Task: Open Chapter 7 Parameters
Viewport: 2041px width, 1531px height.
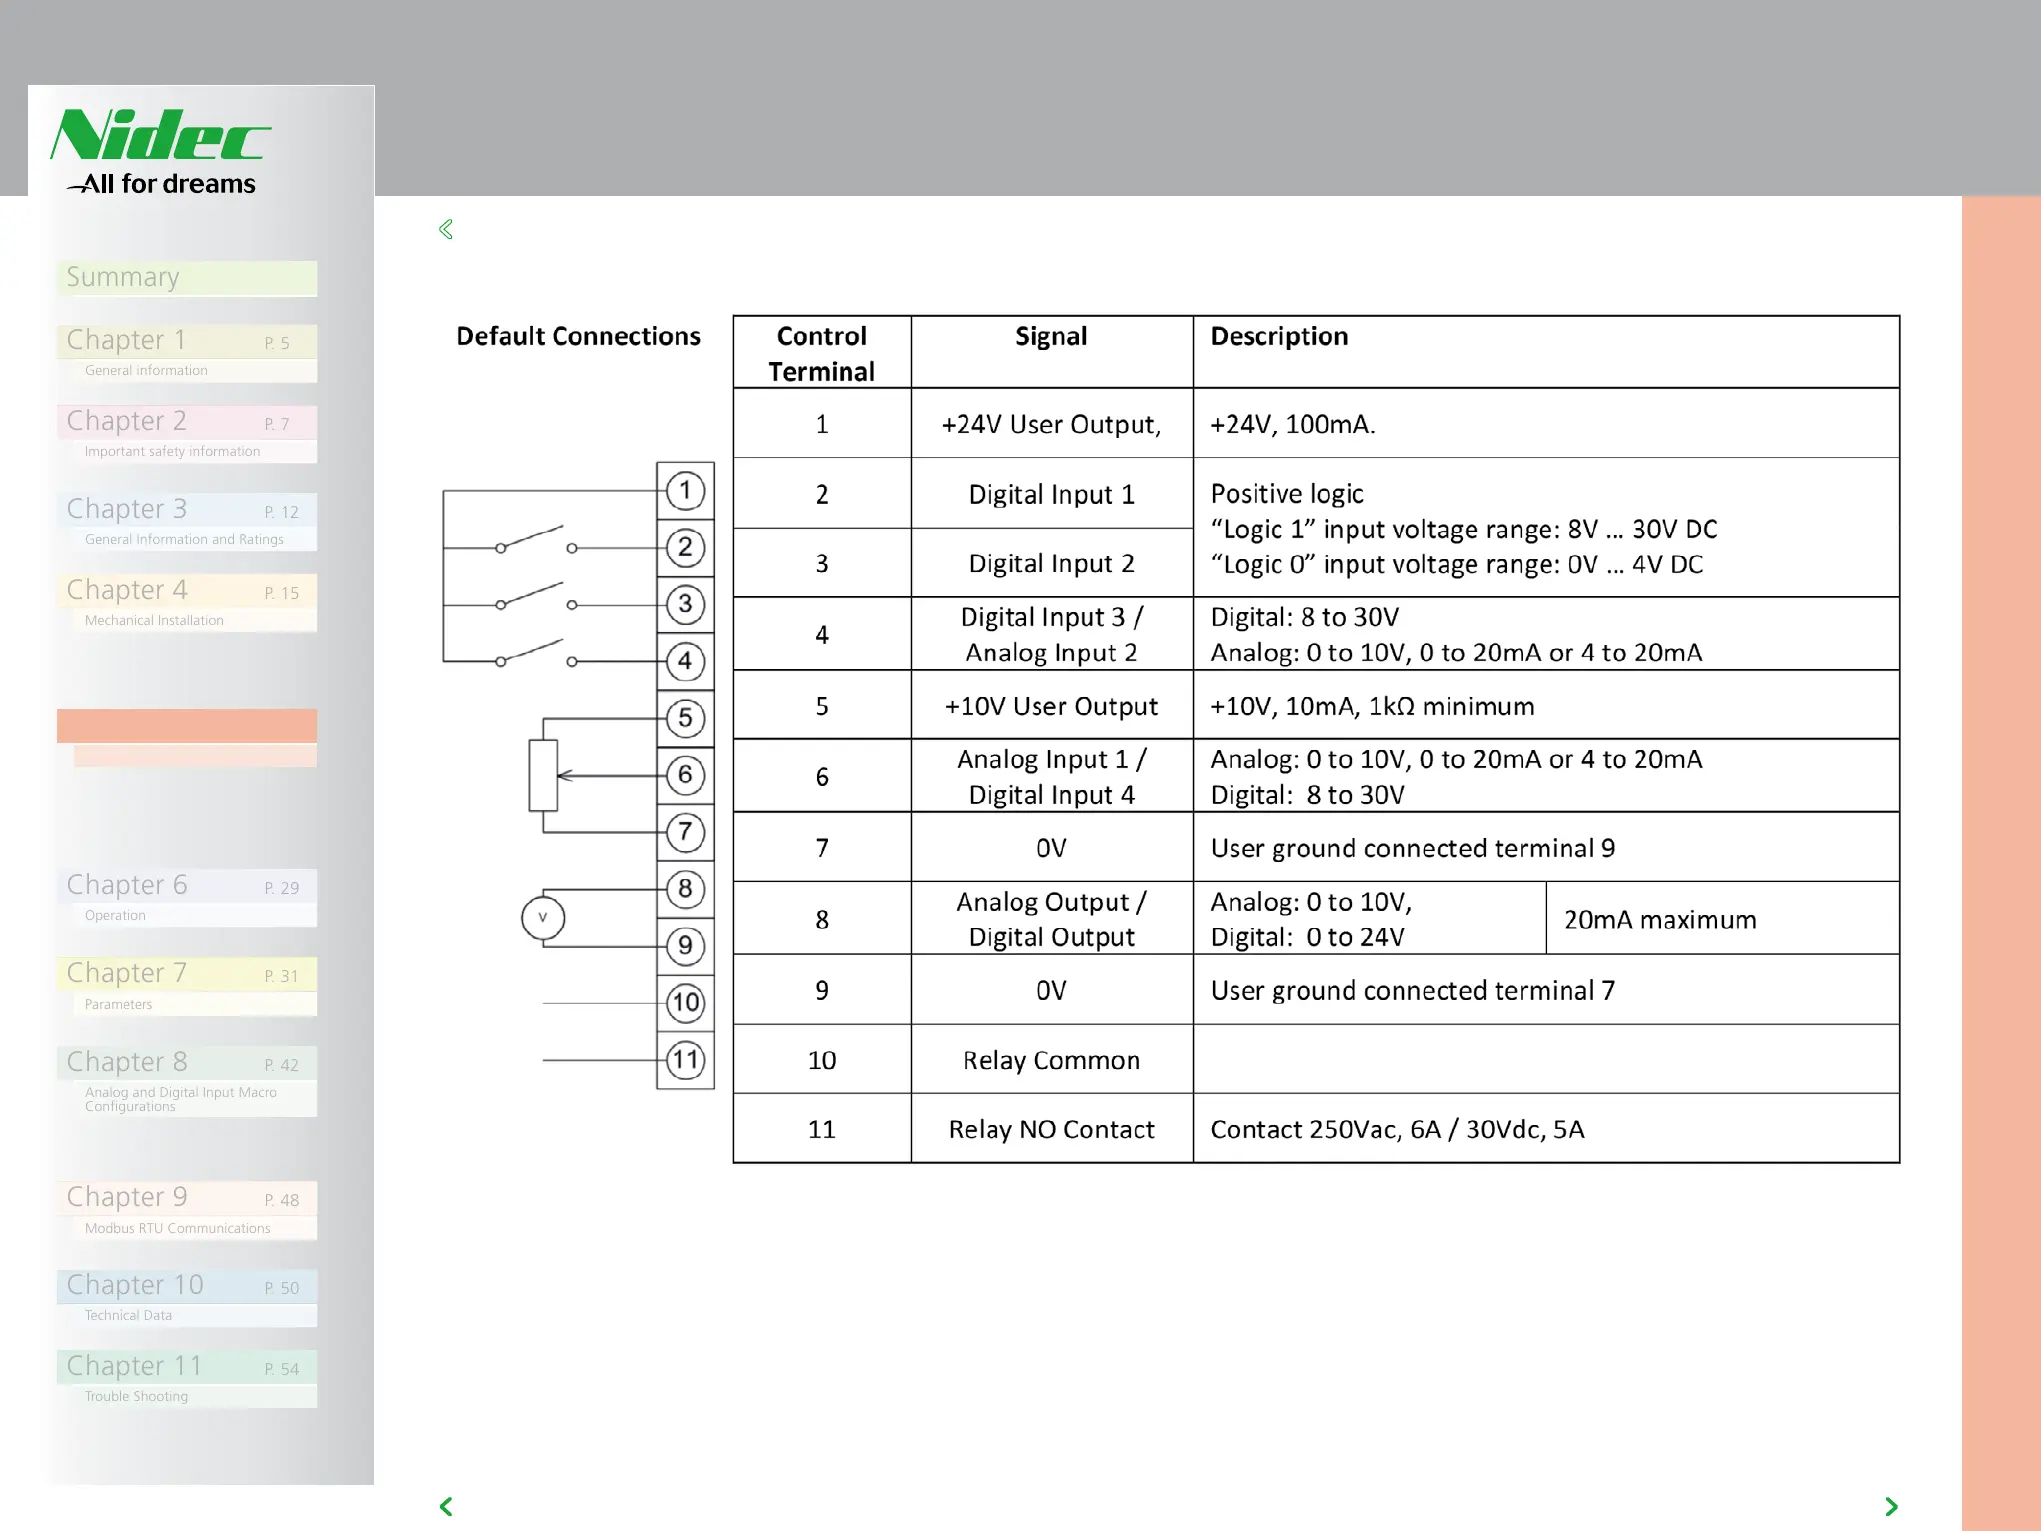Action: point(187,987)
